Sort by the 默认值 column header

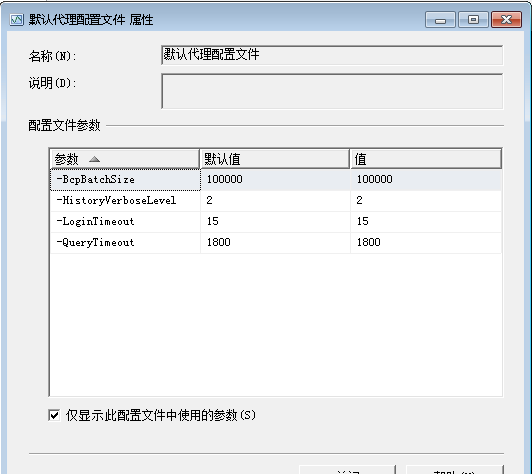tap(275, 159)
